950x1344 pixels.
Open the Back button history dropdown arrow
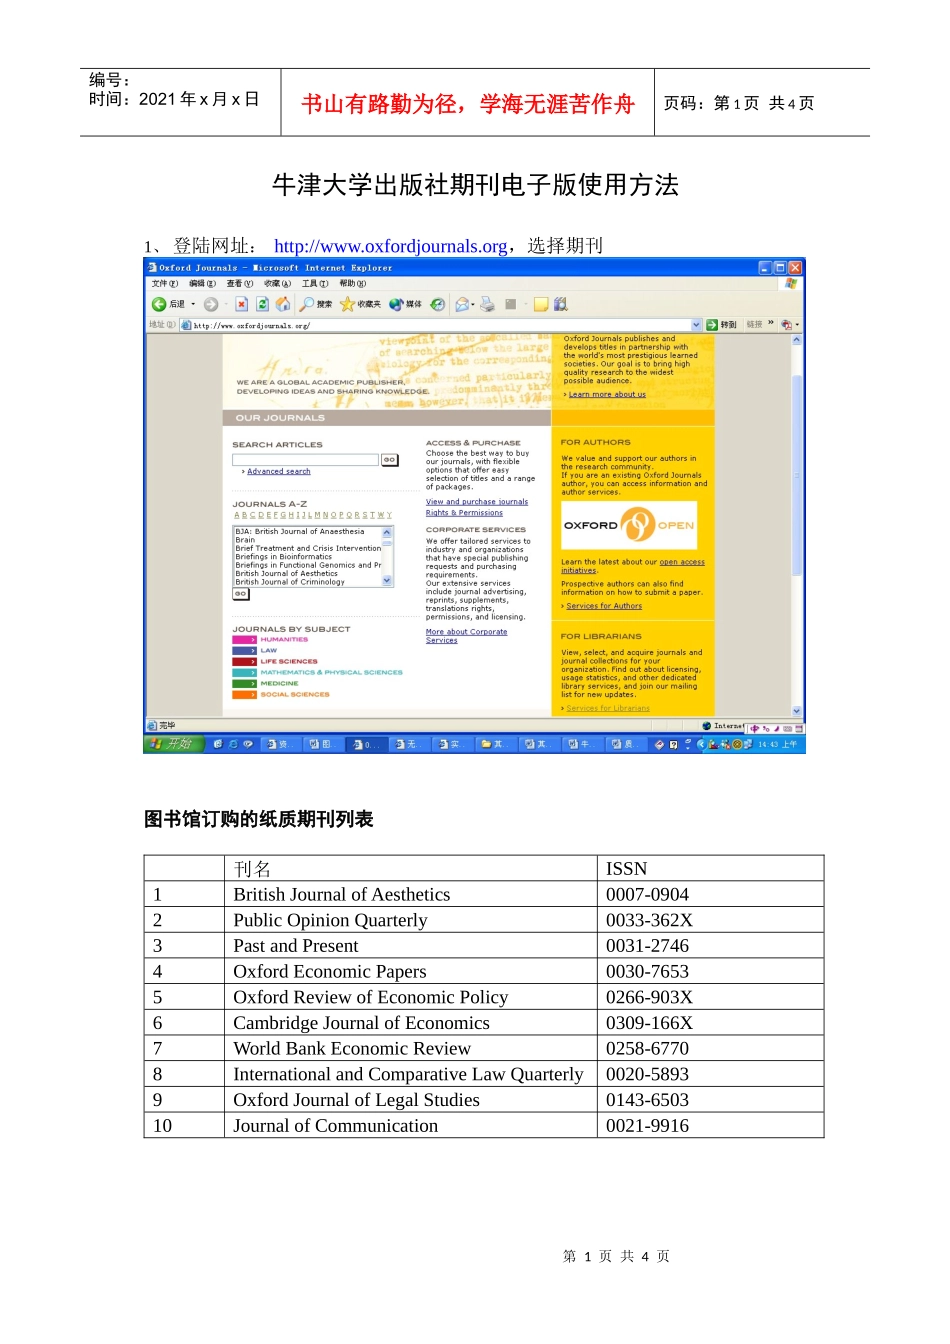coord(193,304)
